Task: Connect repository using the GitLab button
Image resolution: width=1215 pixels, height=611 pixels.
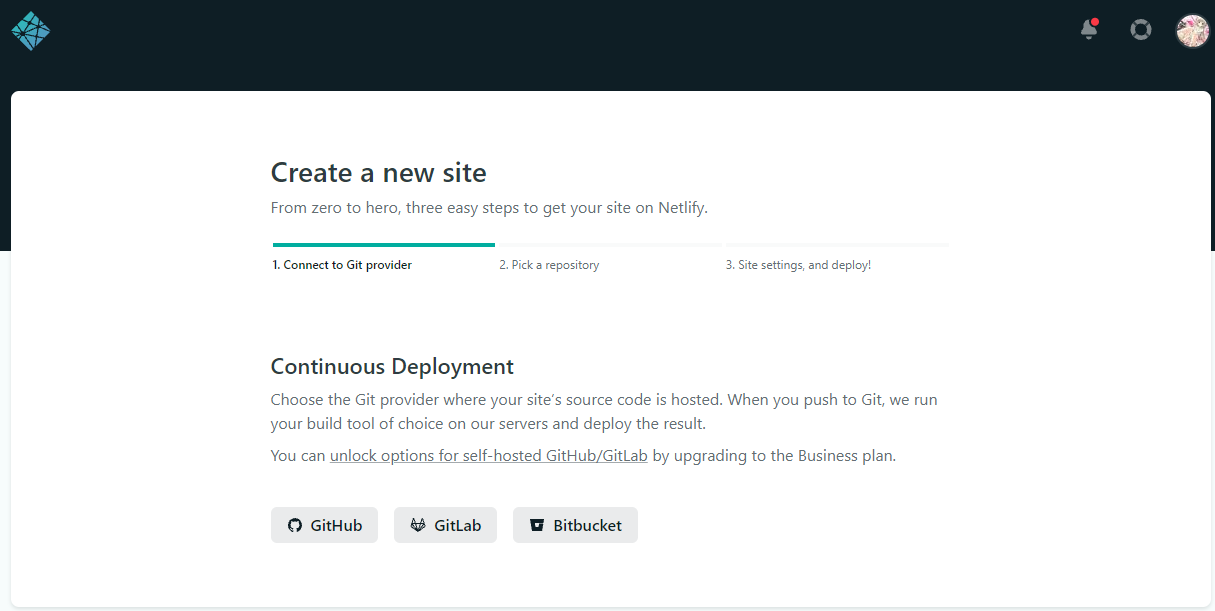Action: [445, 524]
